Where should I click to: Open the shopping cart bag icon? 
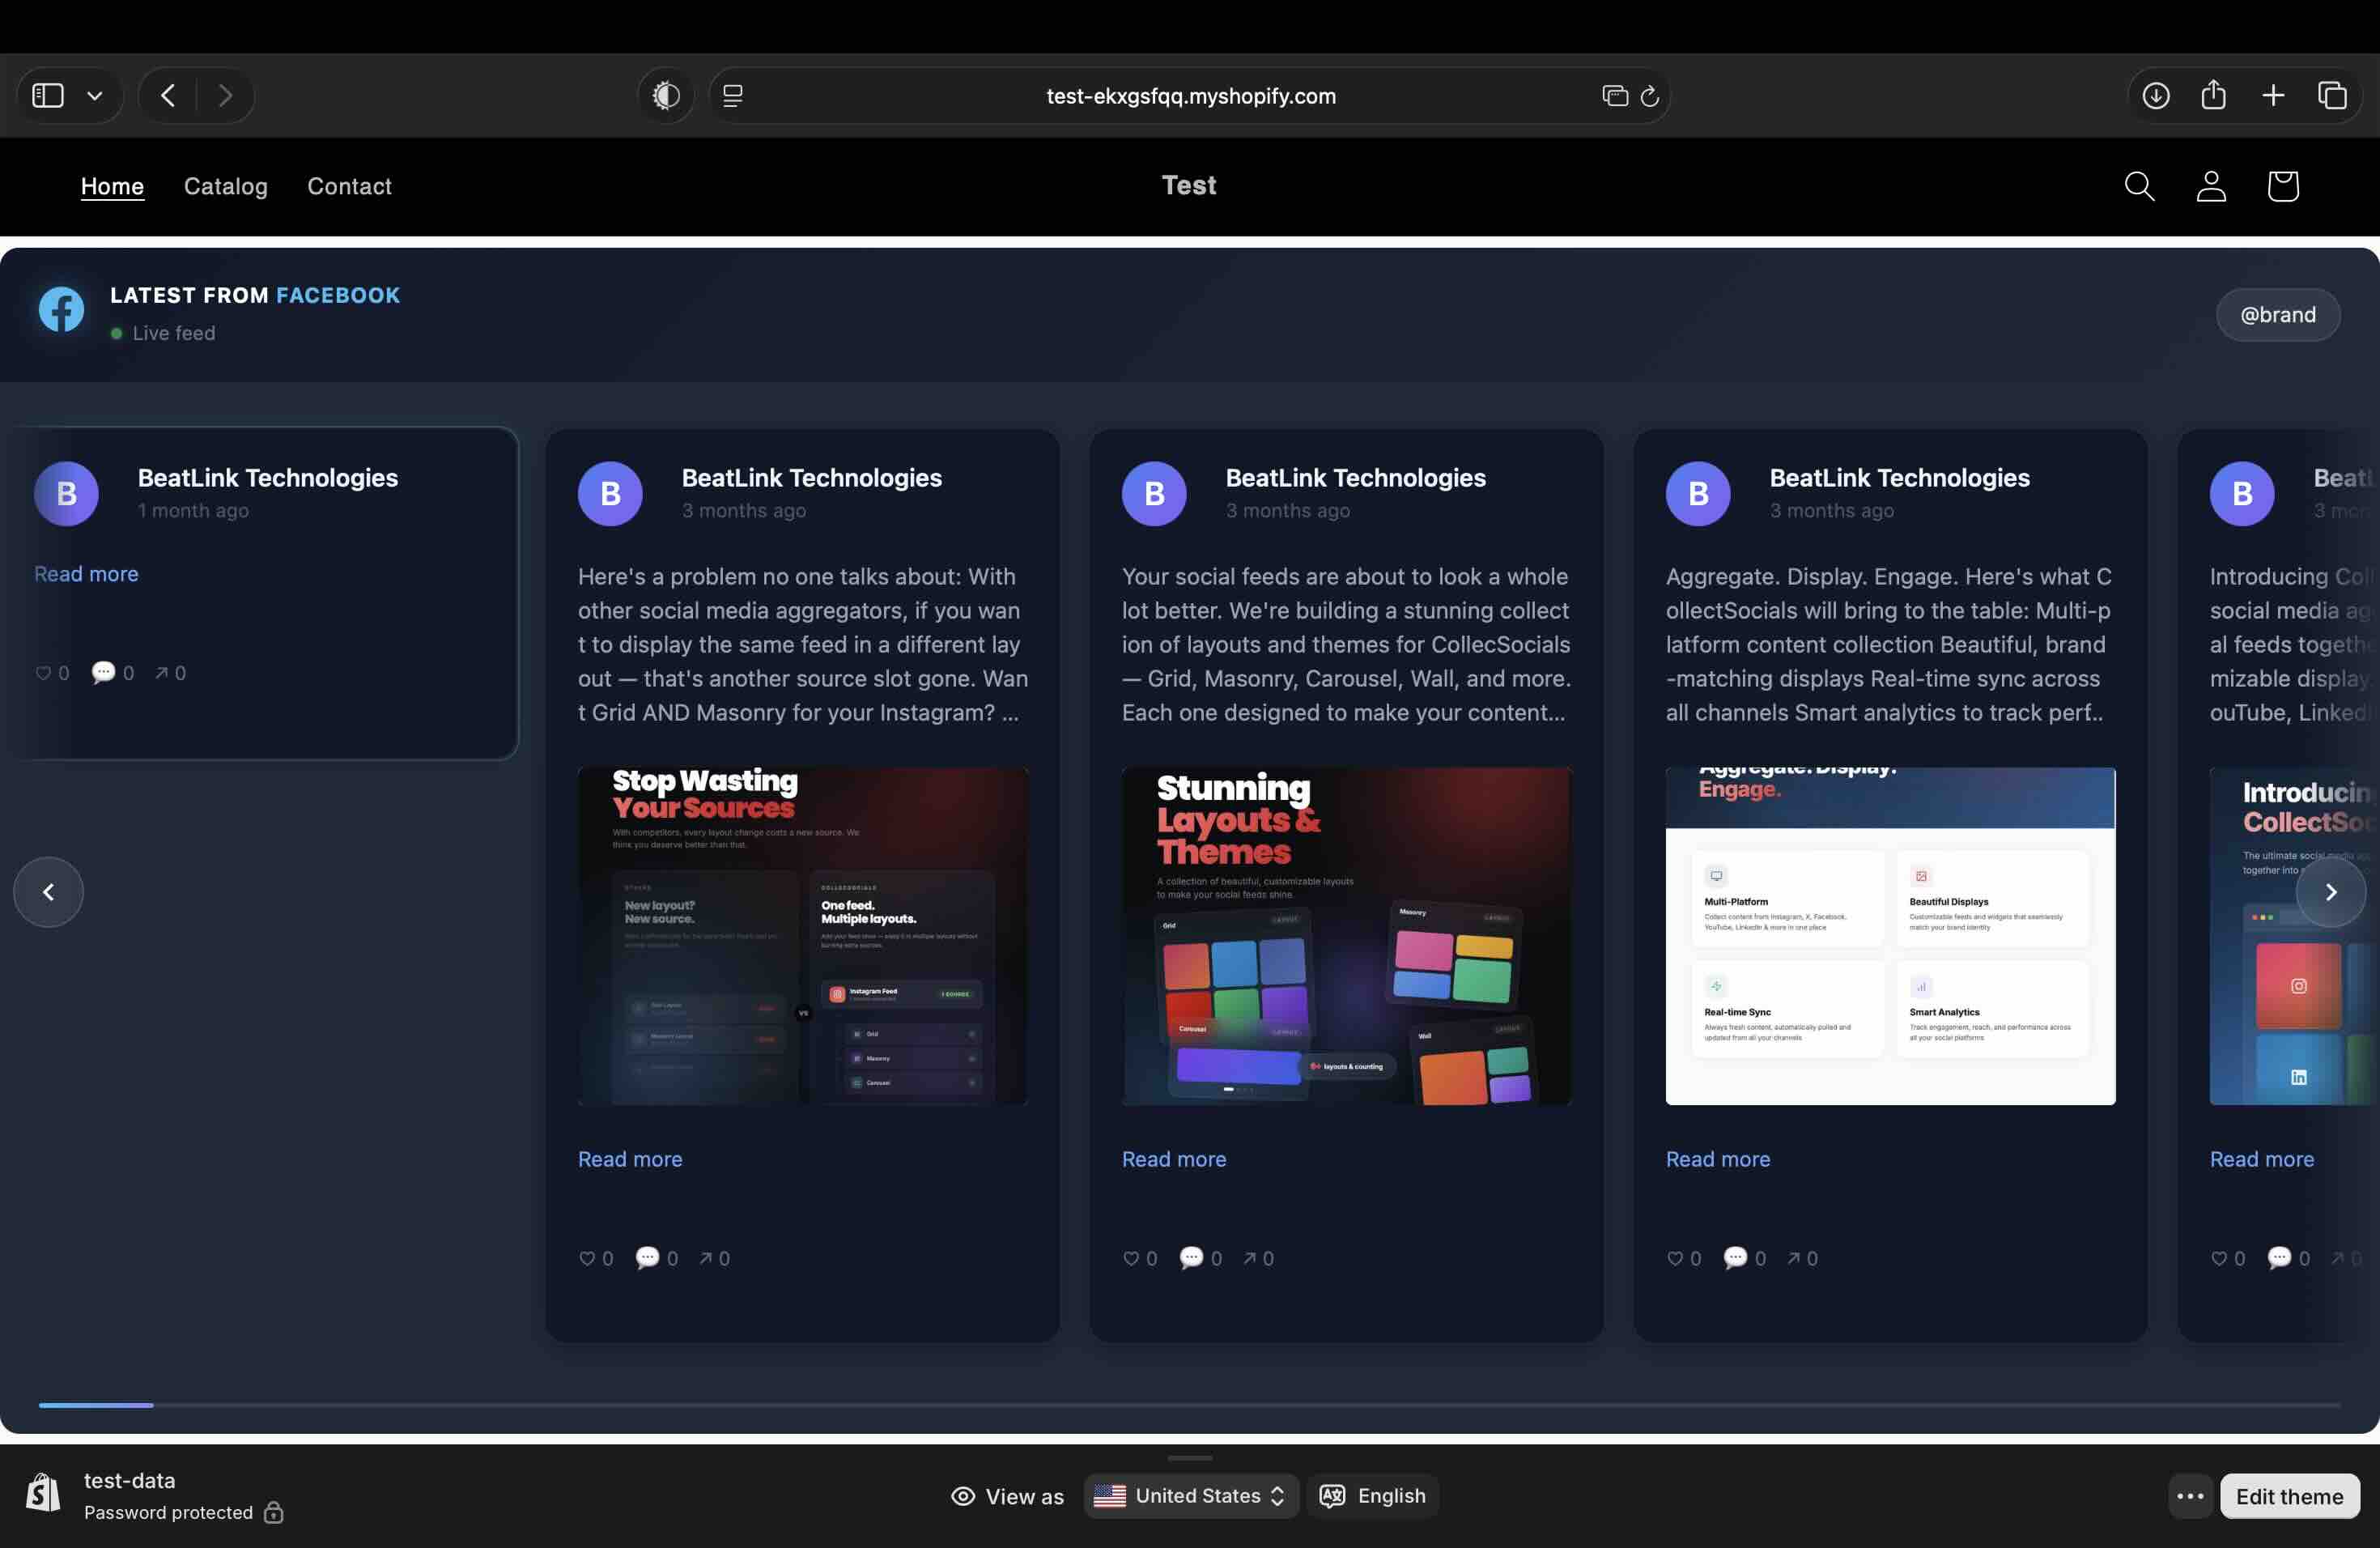2283,186
